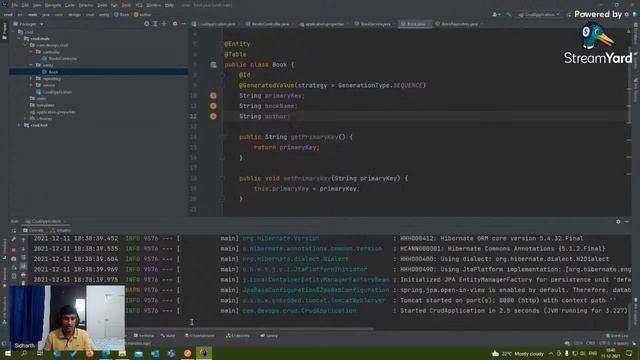Open the File menu
This screenshot has height=360, width=640.
[15, 5]
